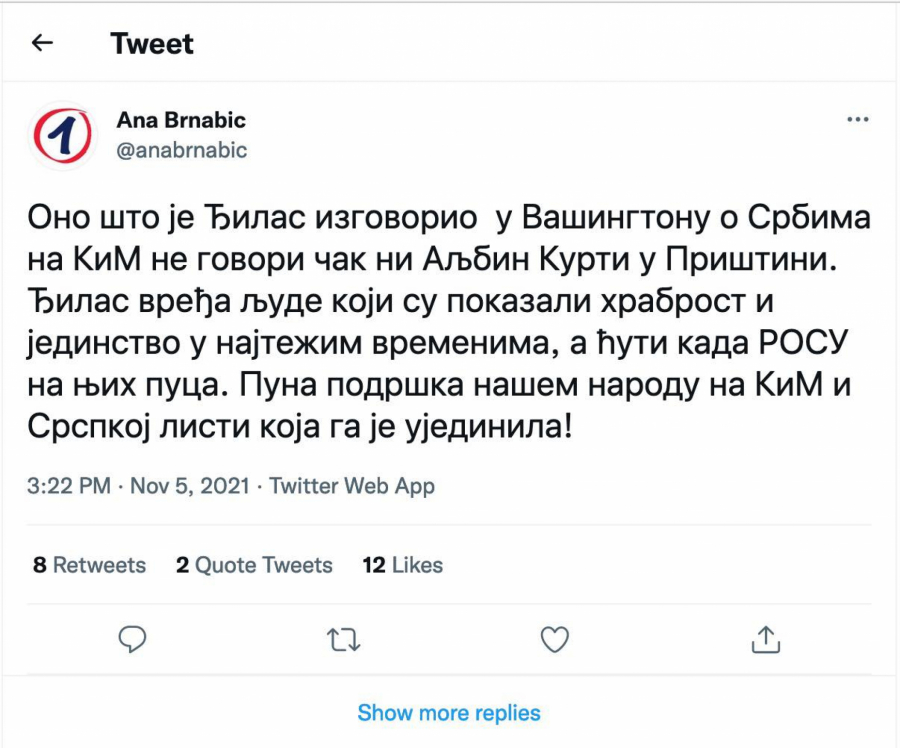Image resolution: width=900 pixels, height=748 pixels.
Task: See the 12 Likes list
Action: (401, 565)
